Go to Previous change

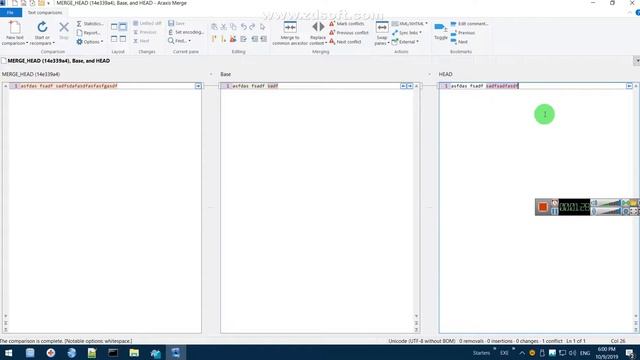pyautogui.click(x=145, y=32)
